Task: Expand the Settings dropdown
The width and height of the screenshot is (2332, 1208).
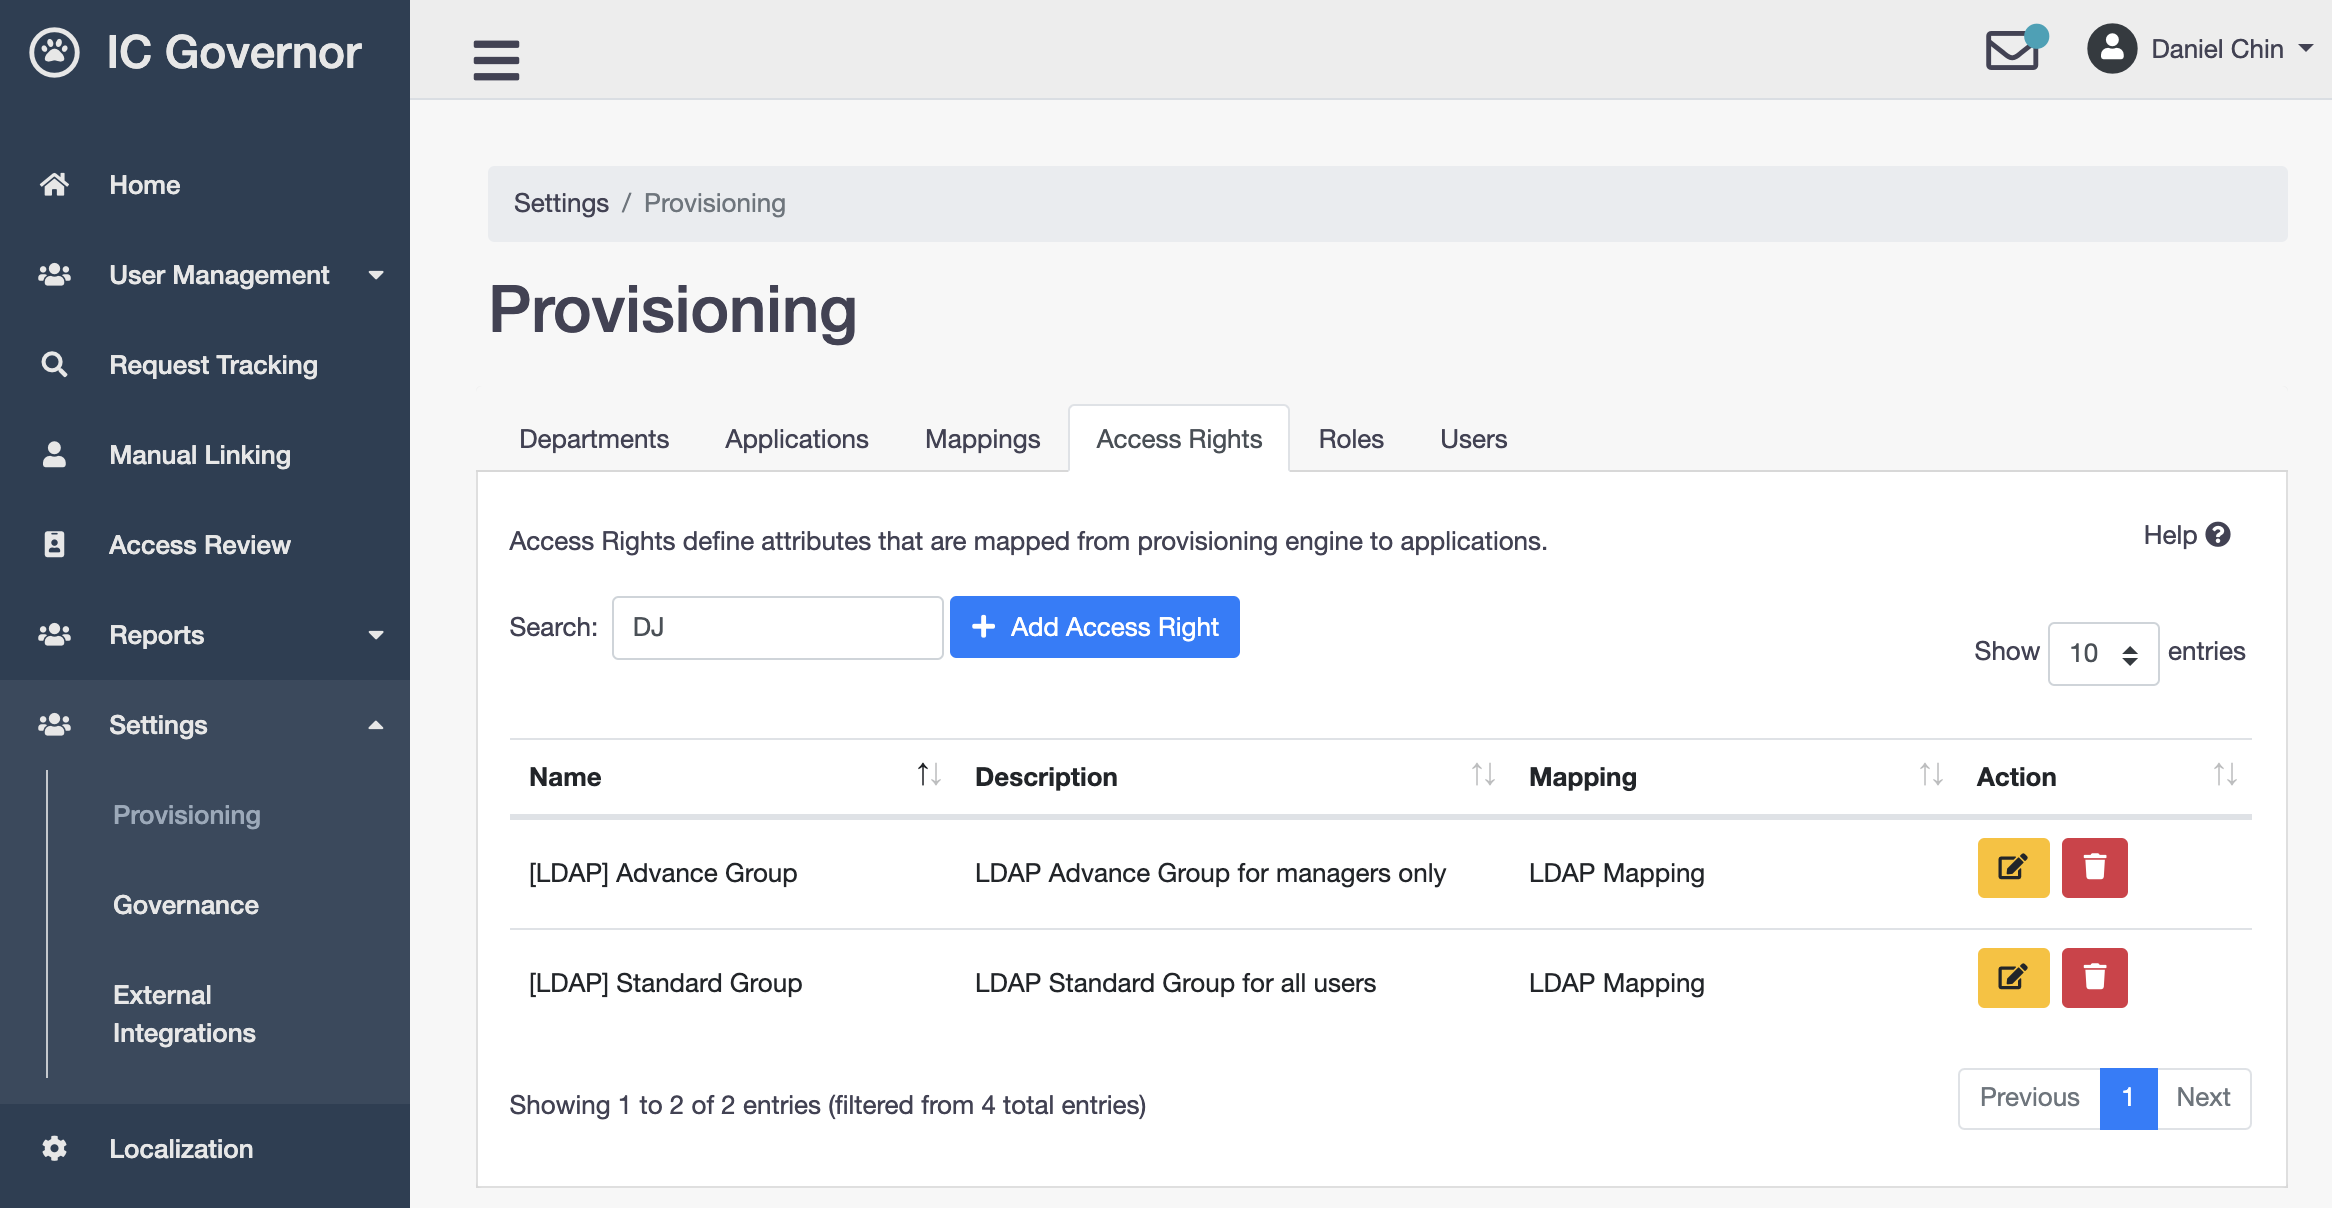Action: point(157,724)
